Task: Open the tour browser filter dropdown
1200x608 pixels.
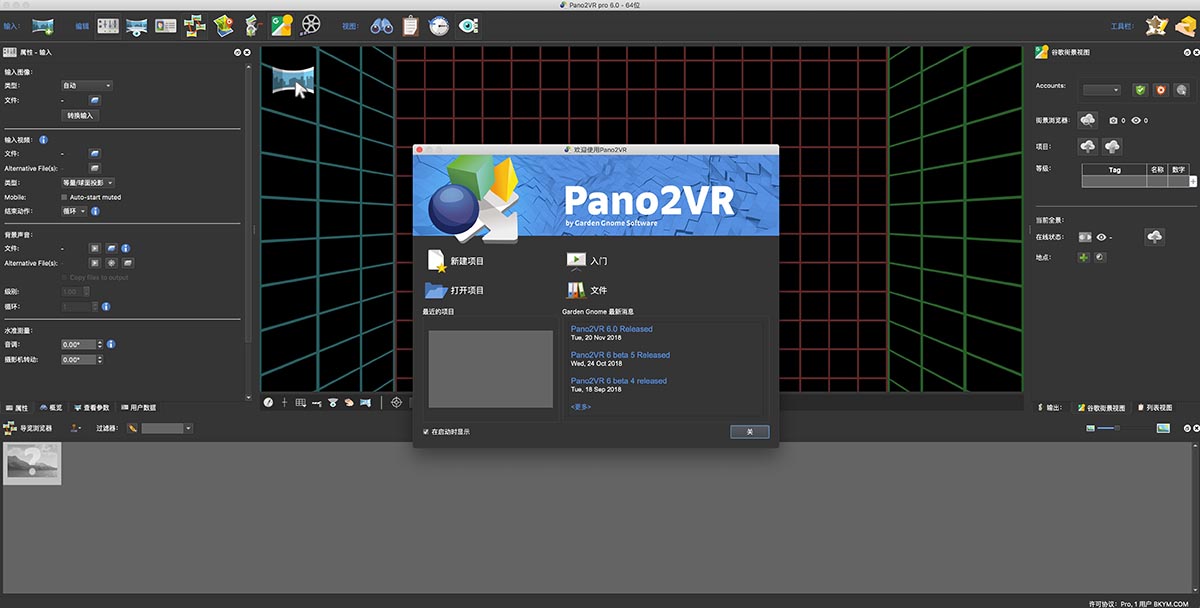Action: [x=167, y=429]
